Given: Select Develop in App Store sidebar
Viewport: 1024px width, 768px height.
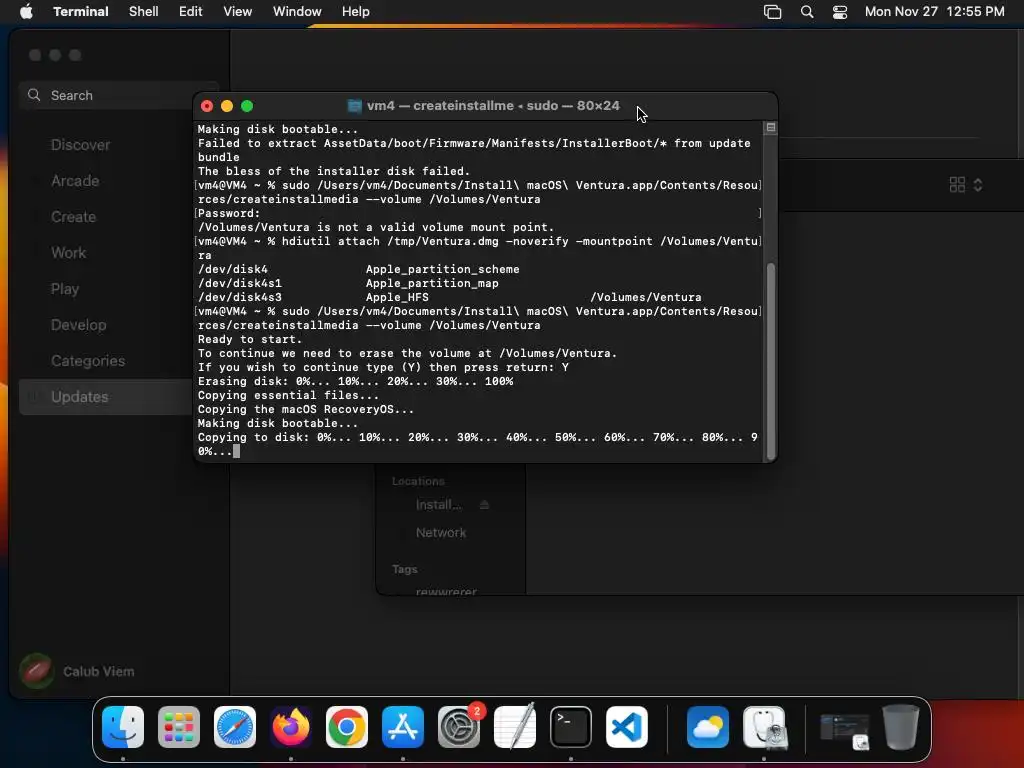Looking at the screenshot, I should 78,325.
